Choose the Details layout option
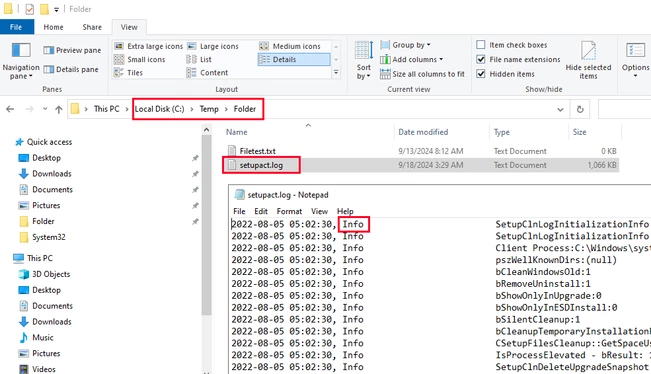This screenshot has height=374, width=651. (x=294, y=59)
